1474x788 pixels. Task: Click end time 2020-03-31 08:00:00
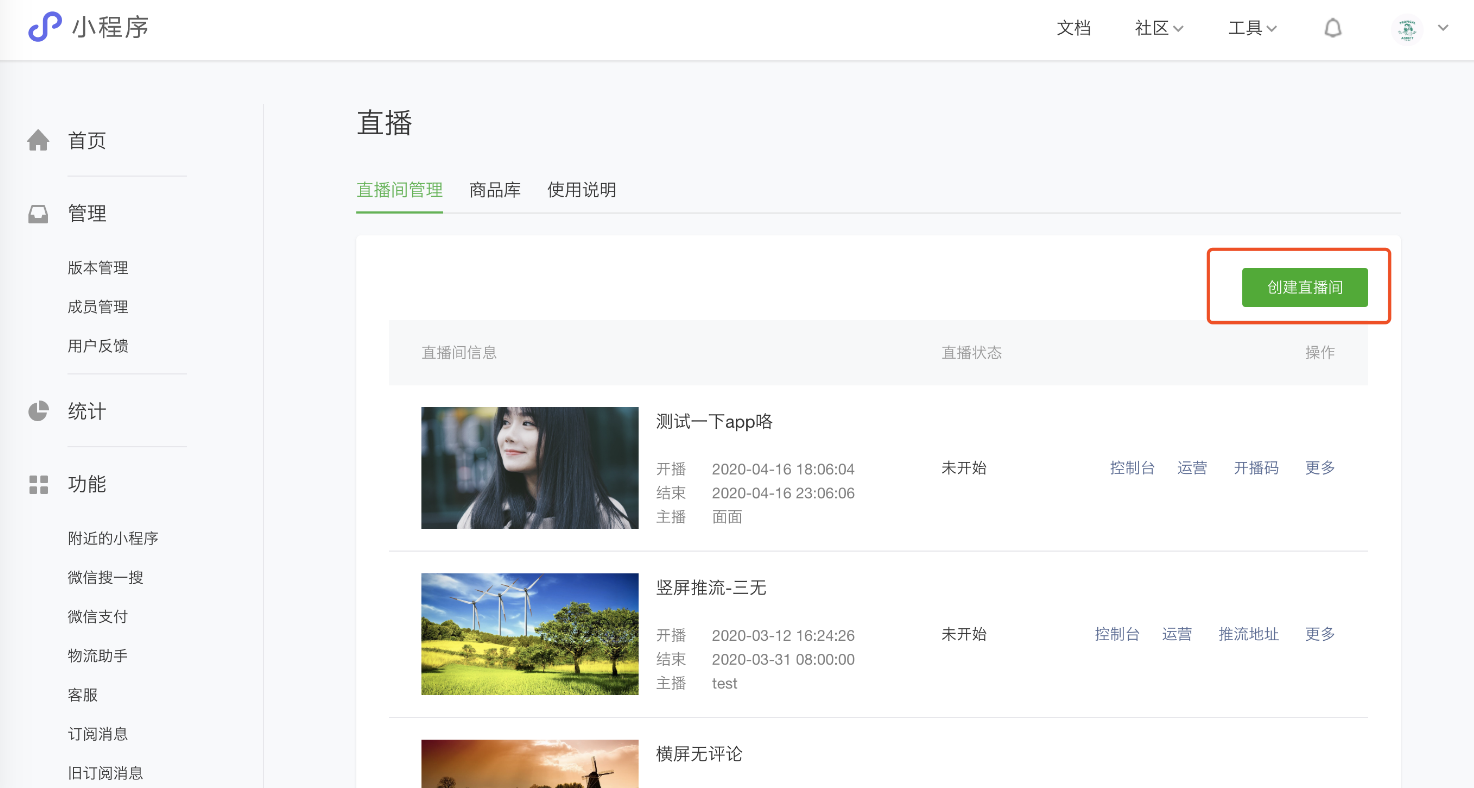[x=783, y=659]
